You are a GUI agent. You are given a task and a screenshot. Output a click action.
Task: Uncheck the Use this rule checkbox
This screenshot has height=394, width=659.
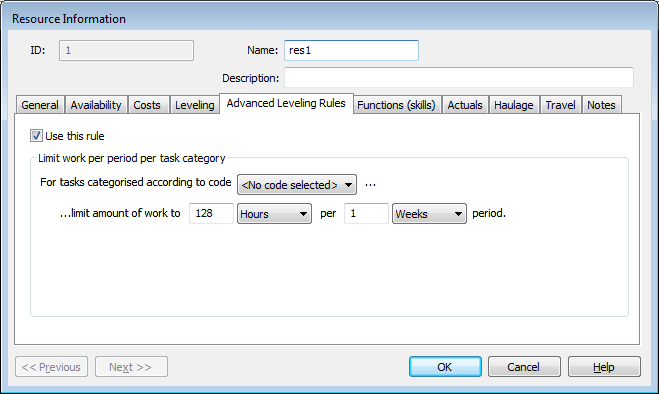tap(36, 136)
